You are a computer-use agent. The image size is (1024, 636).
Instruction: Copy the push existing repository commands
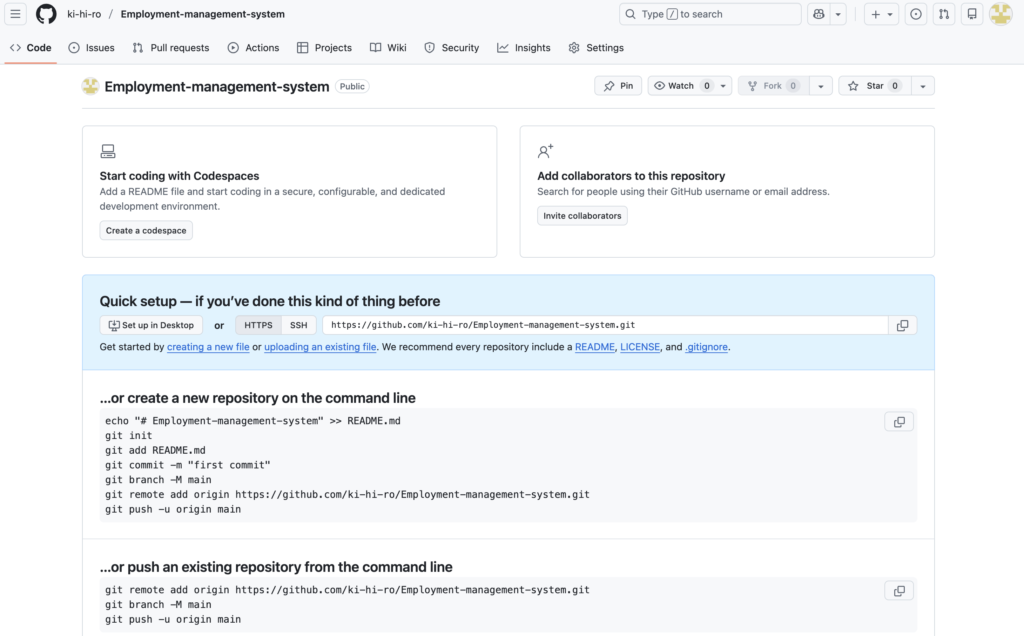click(899, 591)
